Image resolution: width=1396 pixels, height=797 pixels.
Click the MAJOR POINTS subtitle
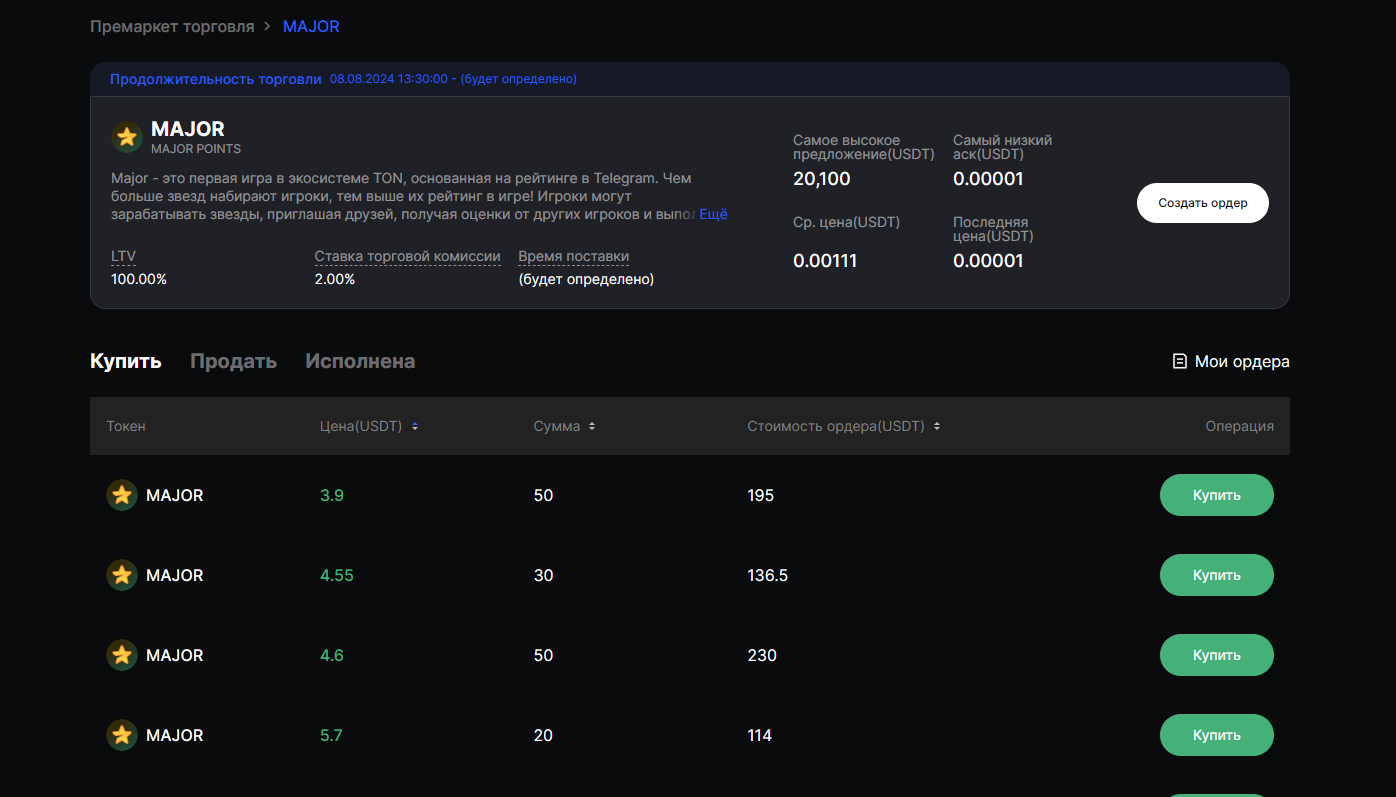click(x=196, y=149)
